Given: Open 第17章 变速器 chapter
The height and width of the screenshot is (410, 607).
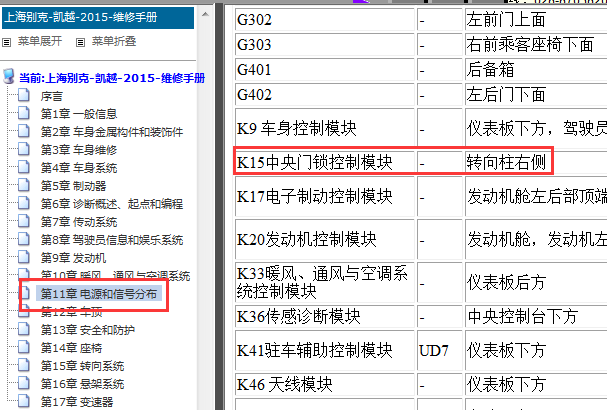Looking at the screenshot, I should [77, 402].
